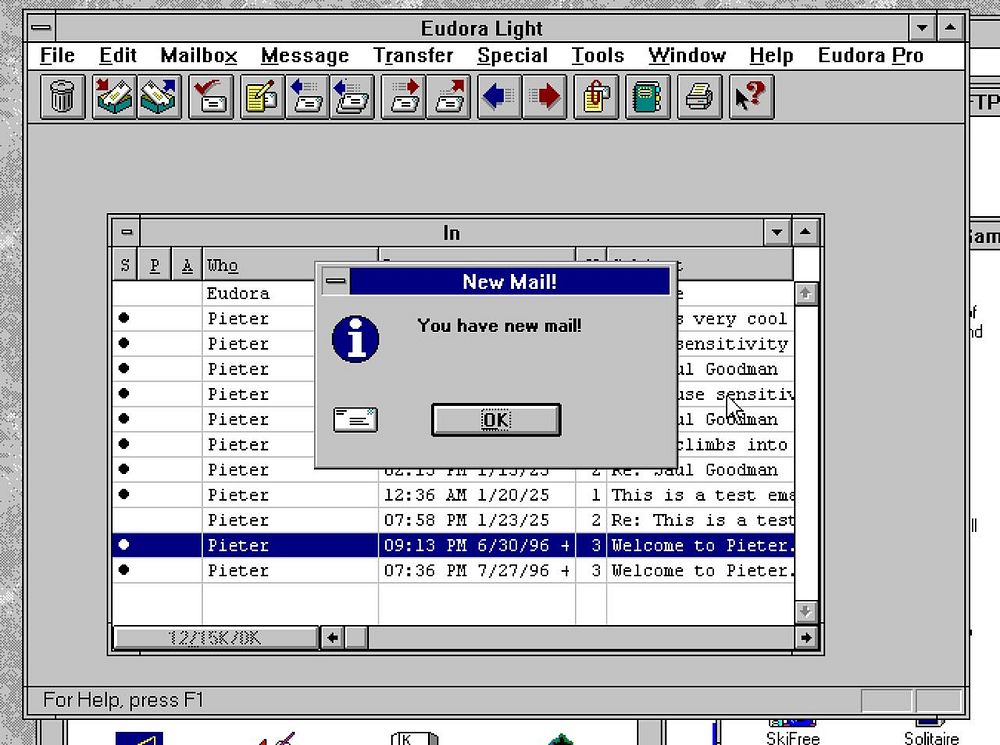Open the In window control menu box
This screenshot has height=745, width=1000.
pos(126,232)
